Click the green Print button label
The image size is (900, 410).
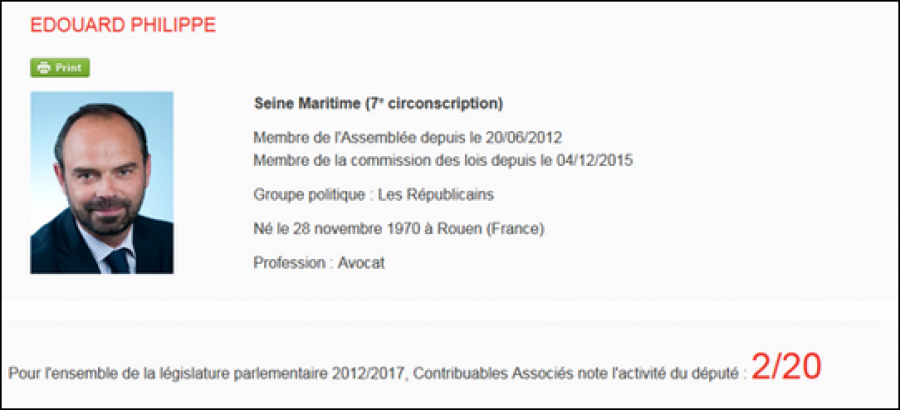[68, 68]
